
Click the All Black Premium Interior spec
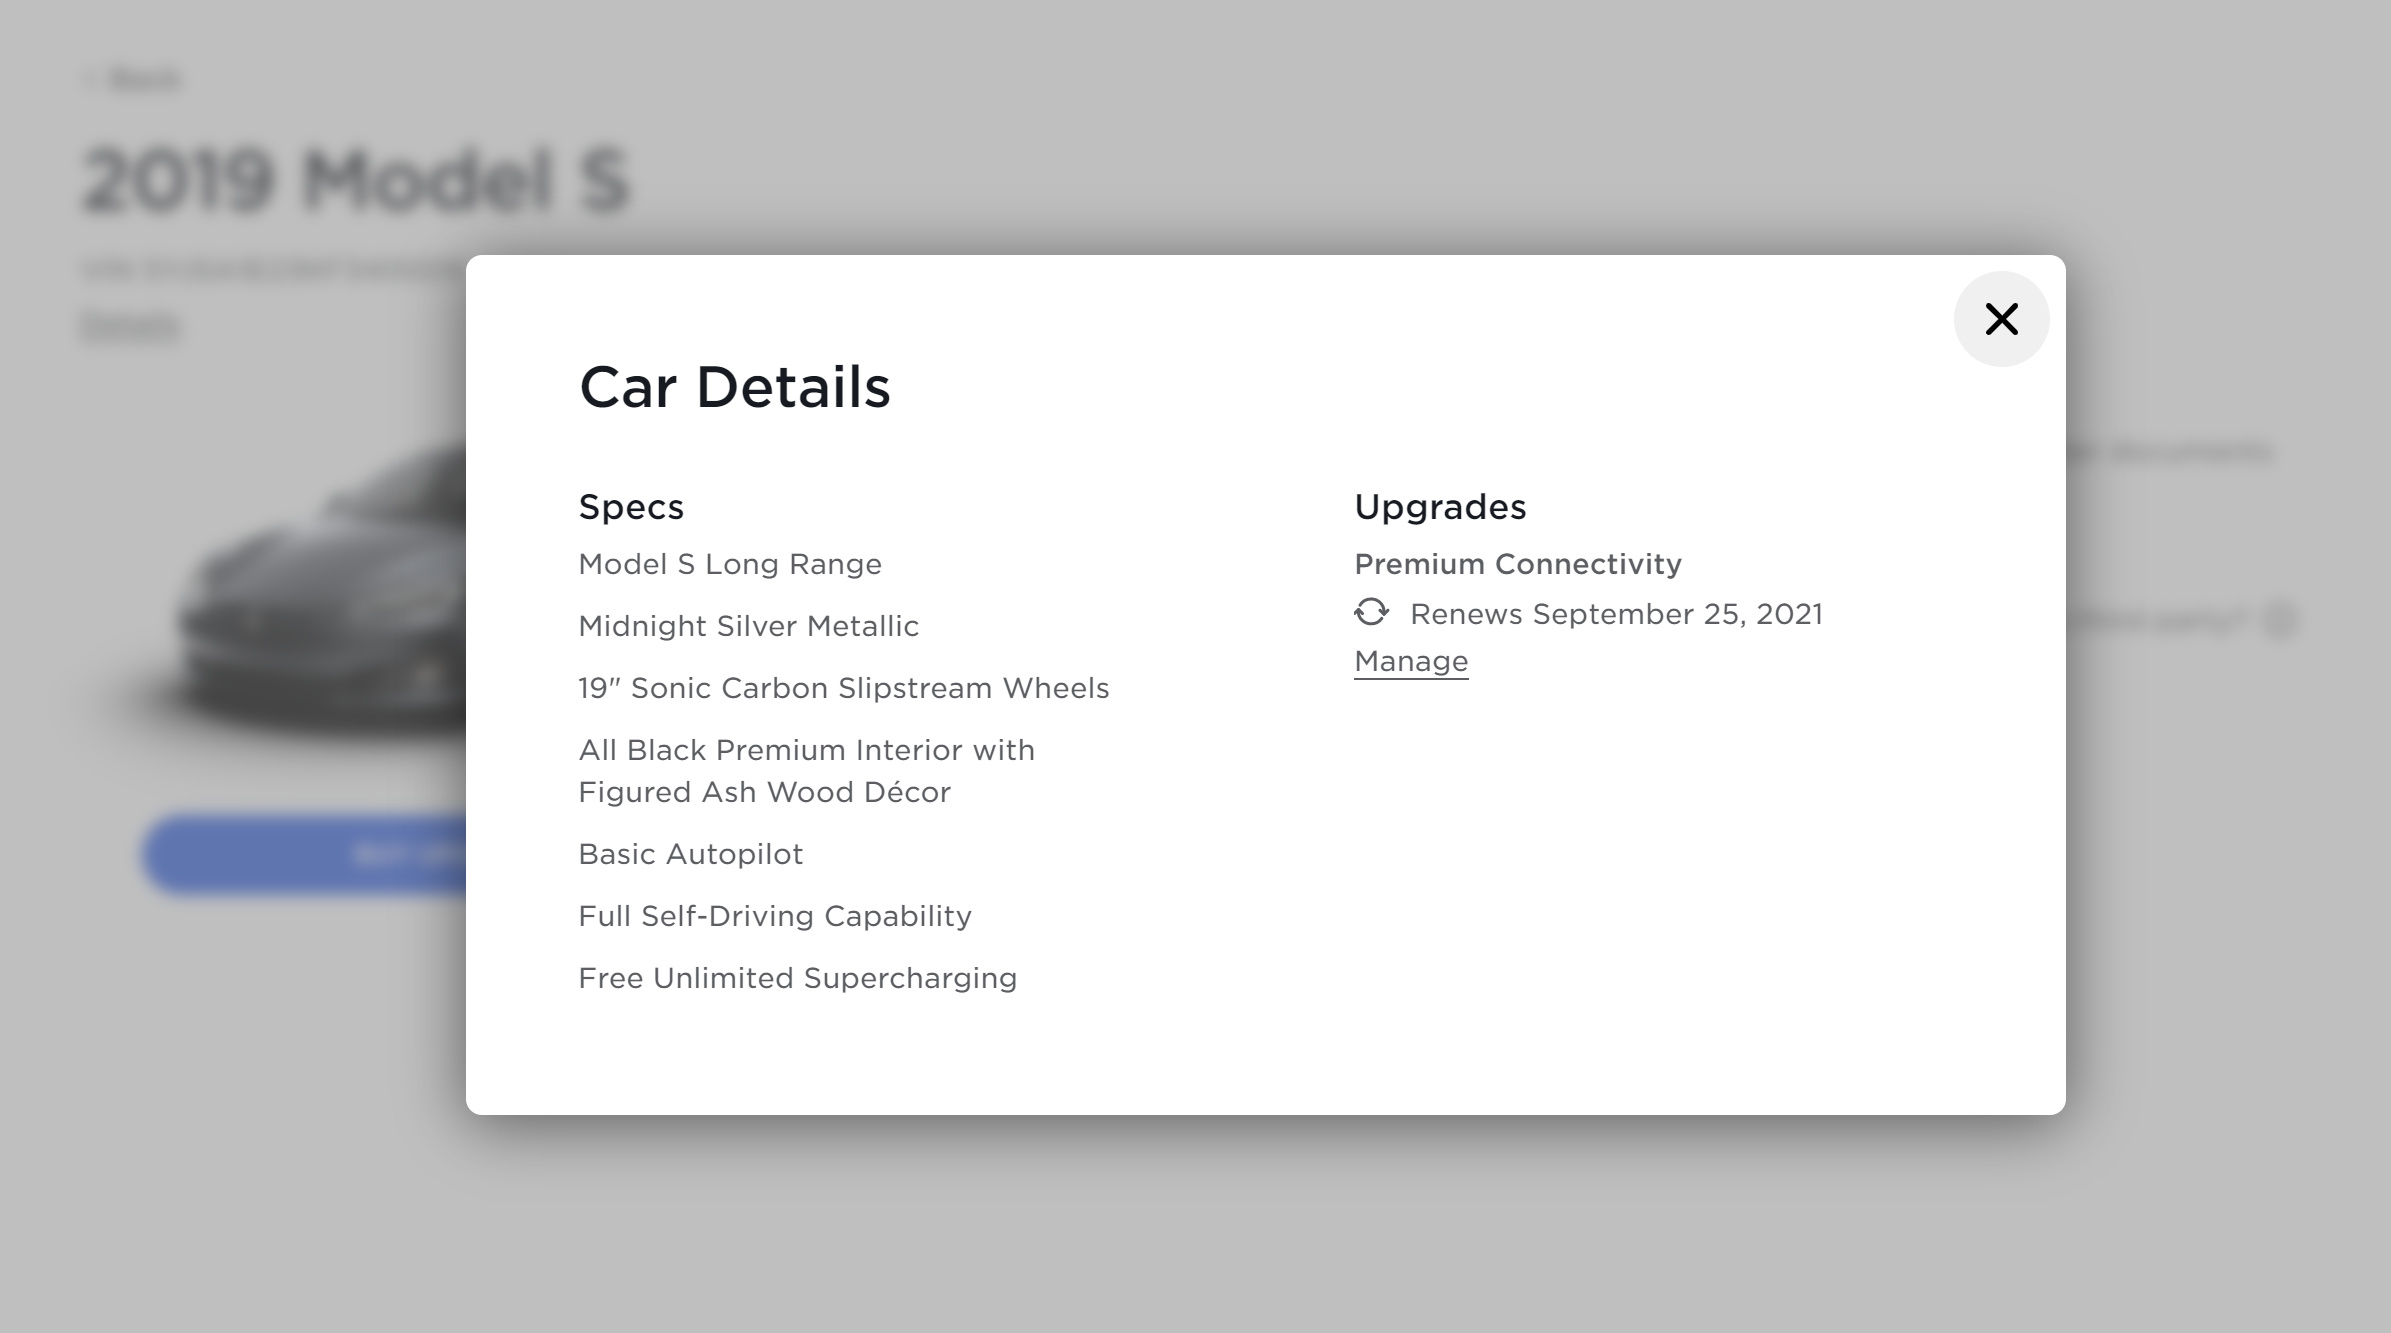[806, 770]
